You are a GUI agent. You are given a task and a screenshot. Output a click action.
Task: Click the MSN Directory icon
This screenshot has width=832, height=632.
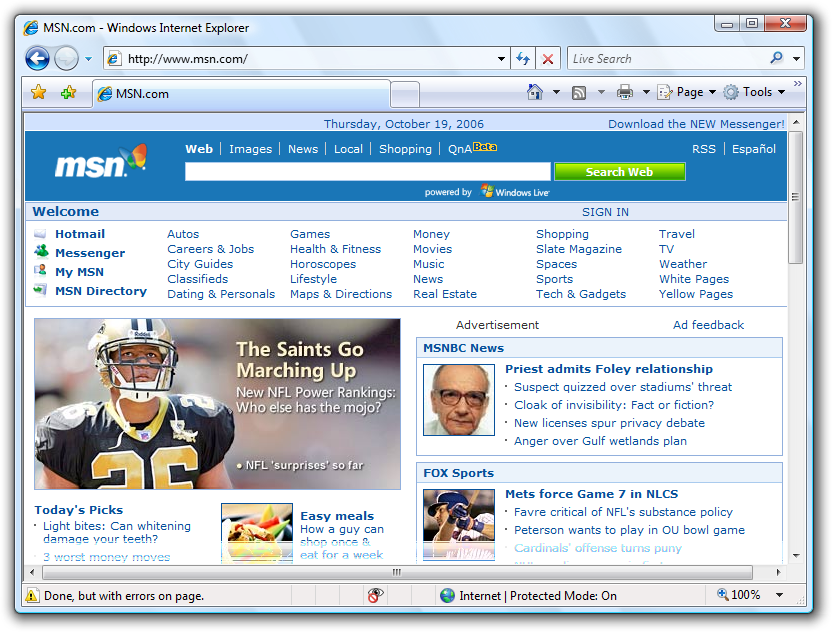[x=40, y=290]
